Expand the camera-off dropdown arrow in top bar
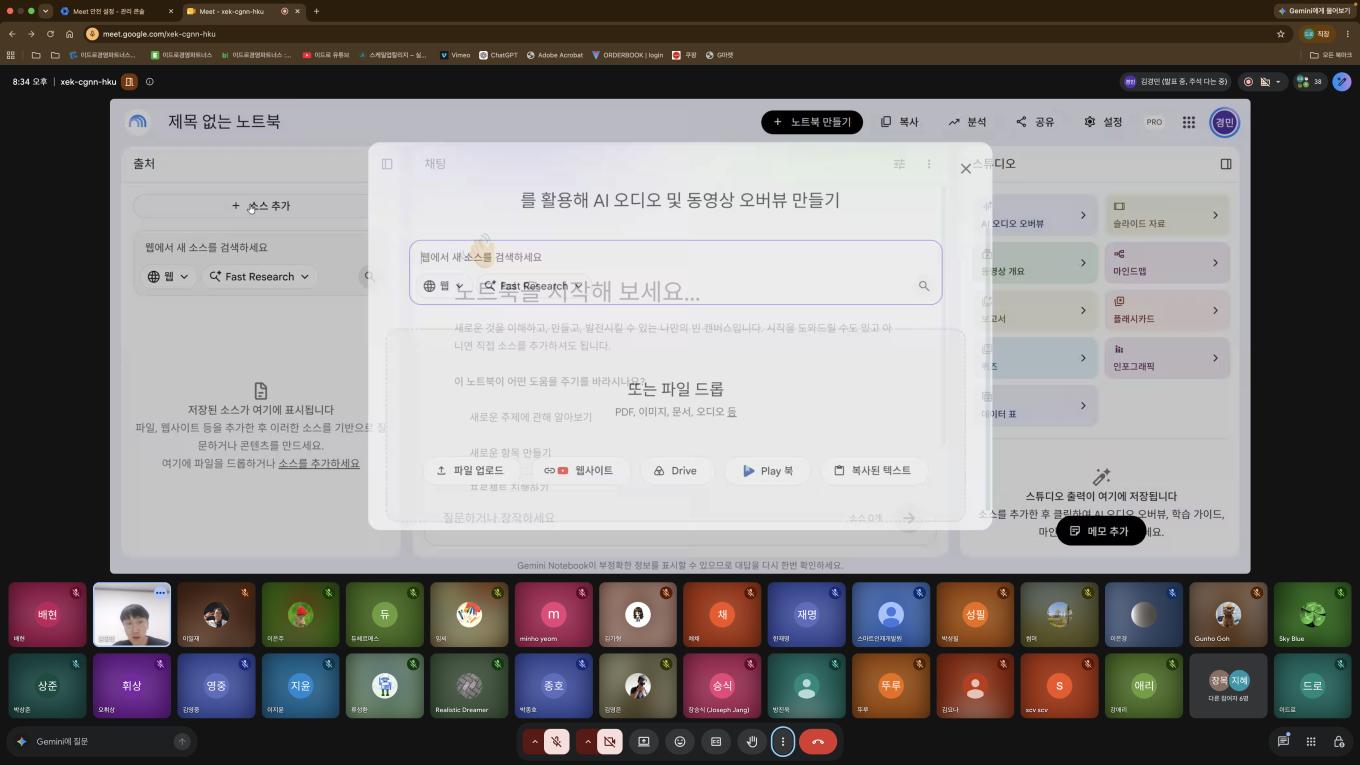Screen dimensions: 1360x765 point(1278,82)
